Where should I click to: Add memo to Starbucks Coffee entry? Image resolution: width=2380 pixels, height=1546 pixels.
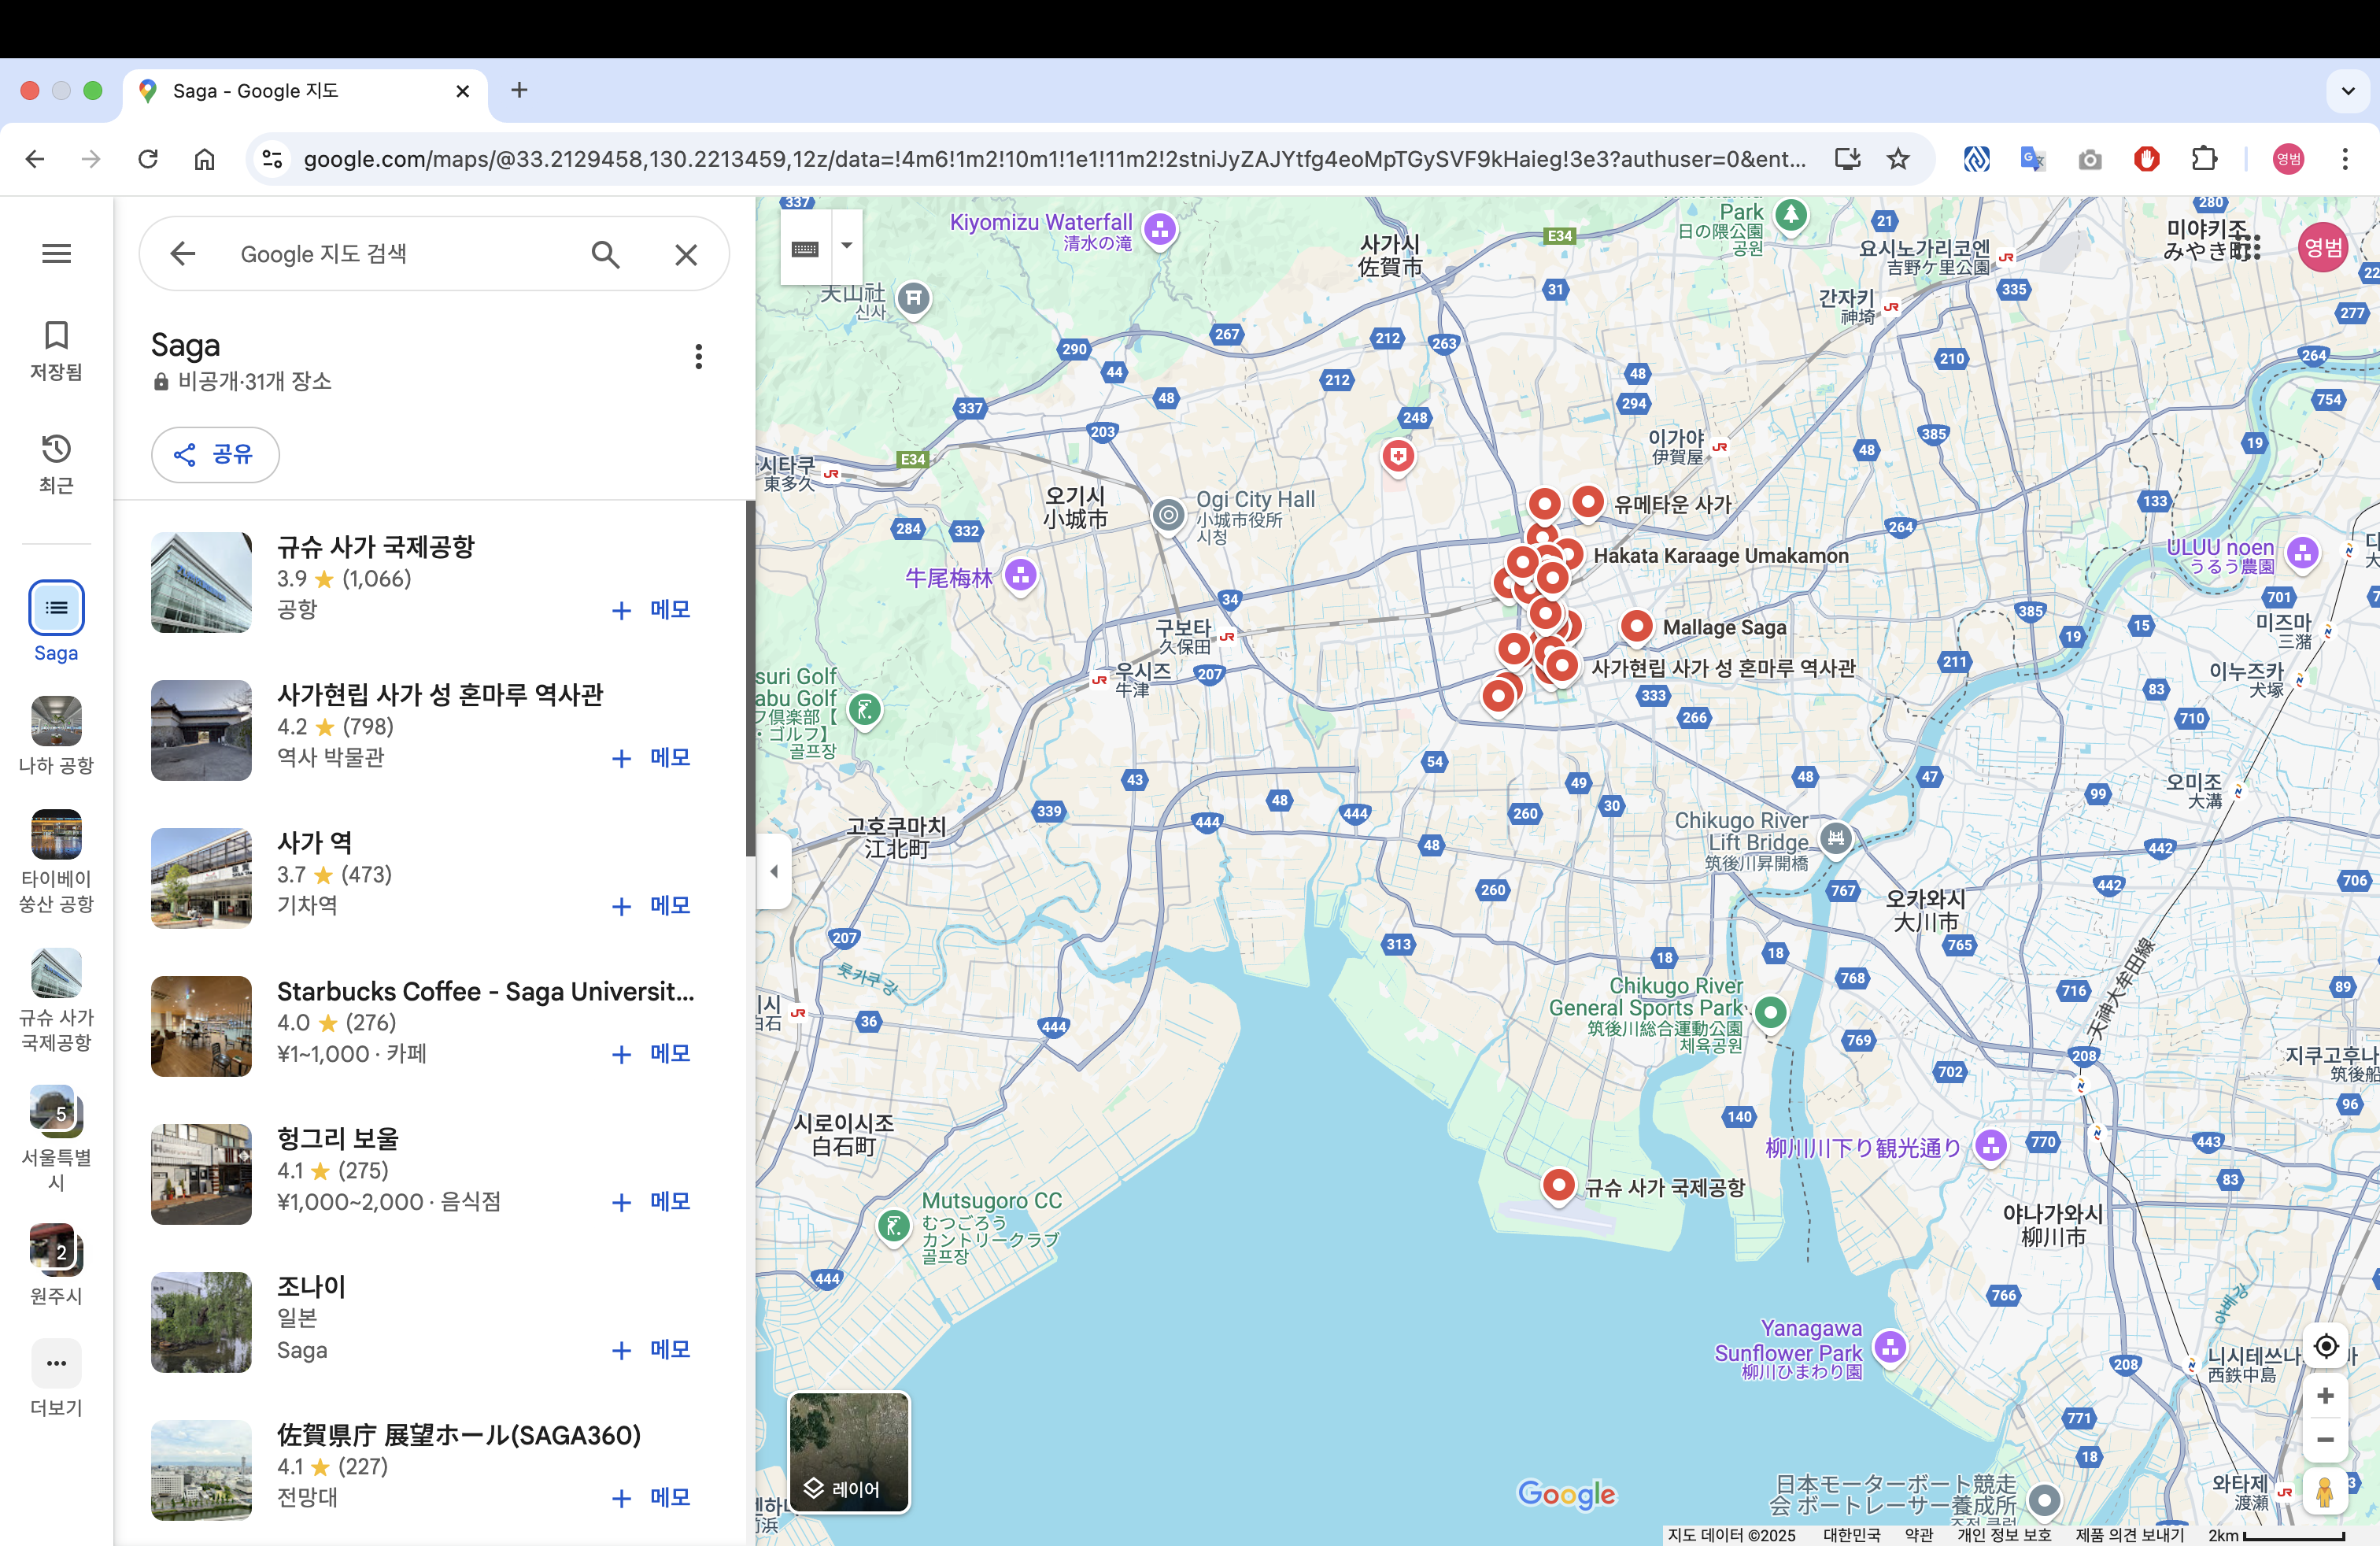point(651,1054)
